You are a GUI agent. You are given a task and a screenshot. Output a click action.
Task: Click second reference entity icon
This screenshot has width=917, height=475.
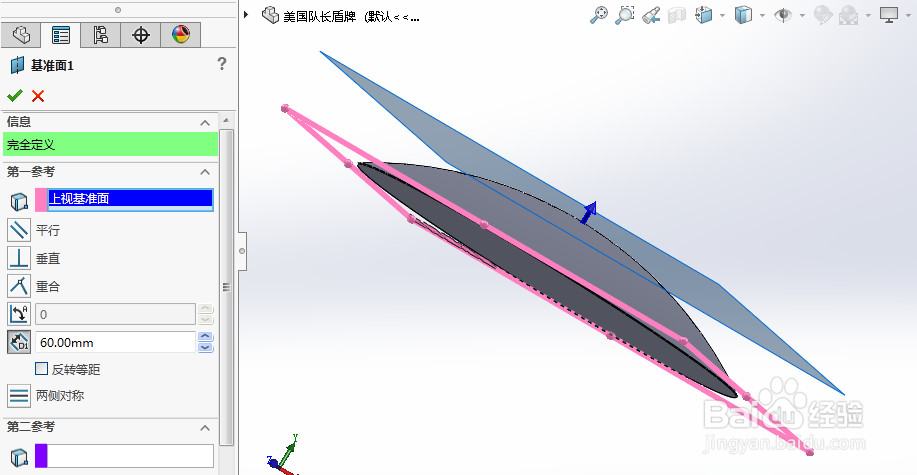tap(19, 457)
